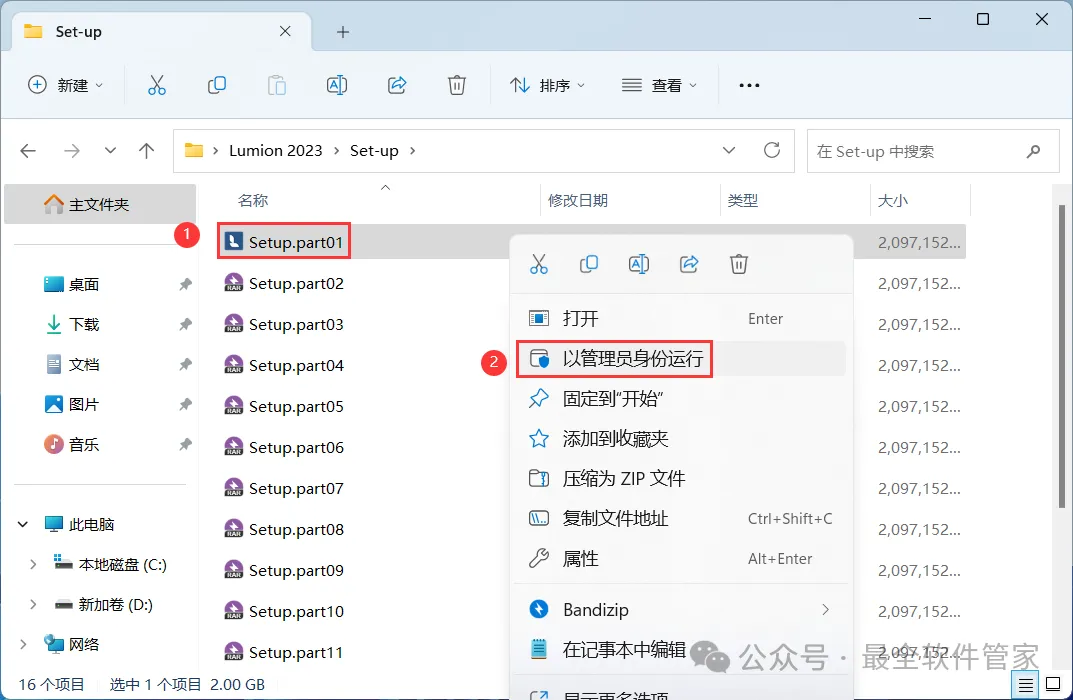
Task: Switch to details view icon in status bar
Action: coord(1025,684)
